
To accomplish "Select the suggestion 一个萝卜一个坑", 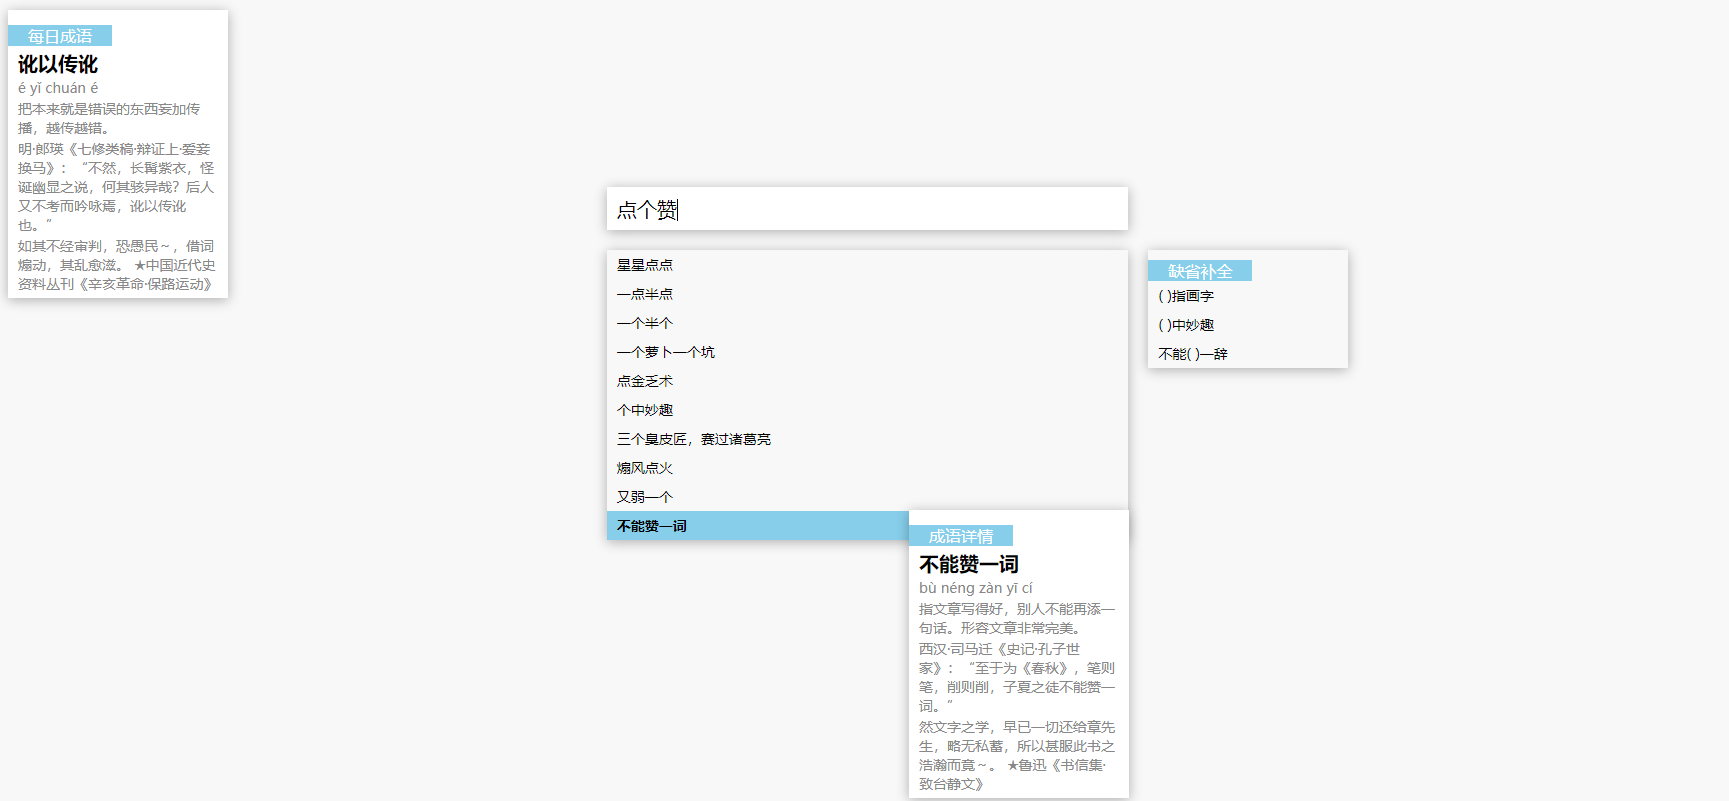I will (x=867, y=352).
